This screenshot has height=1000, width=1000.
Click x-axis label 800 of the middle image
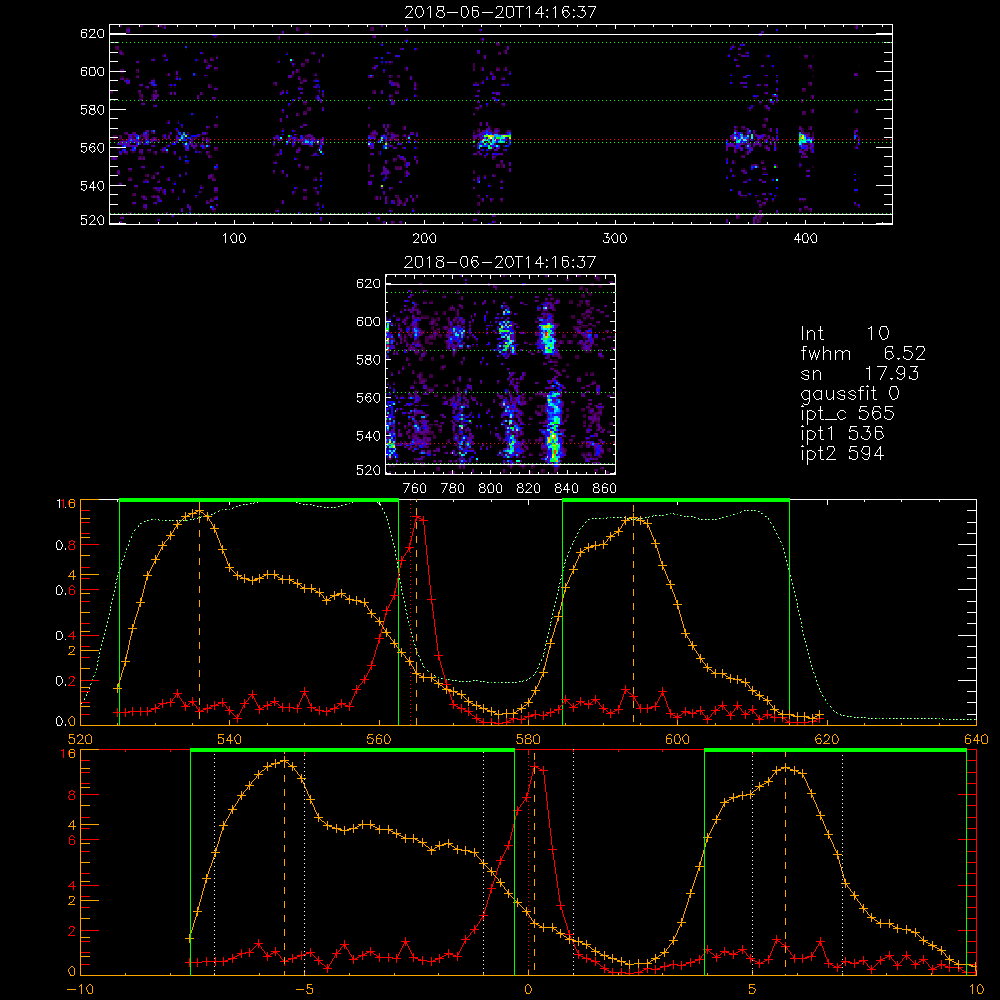(490, 489)
